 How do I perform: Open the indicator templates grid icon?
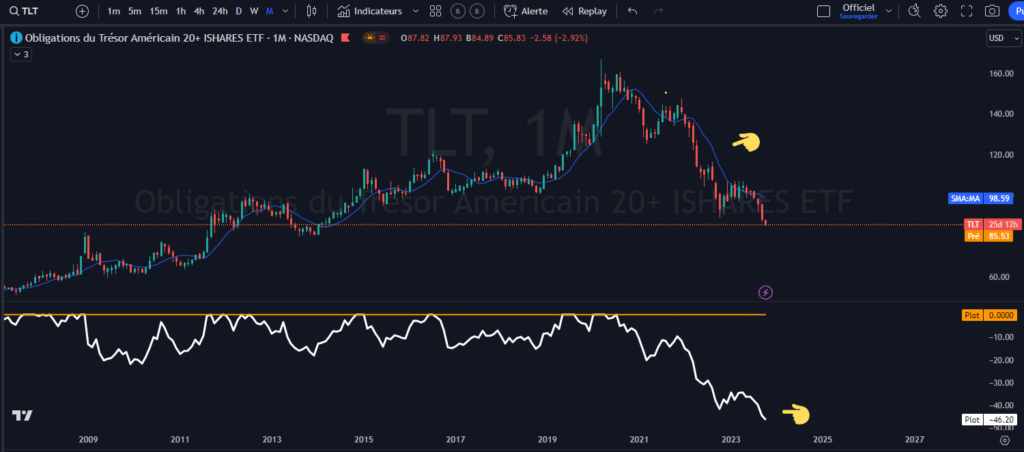[x=436, y=11]
